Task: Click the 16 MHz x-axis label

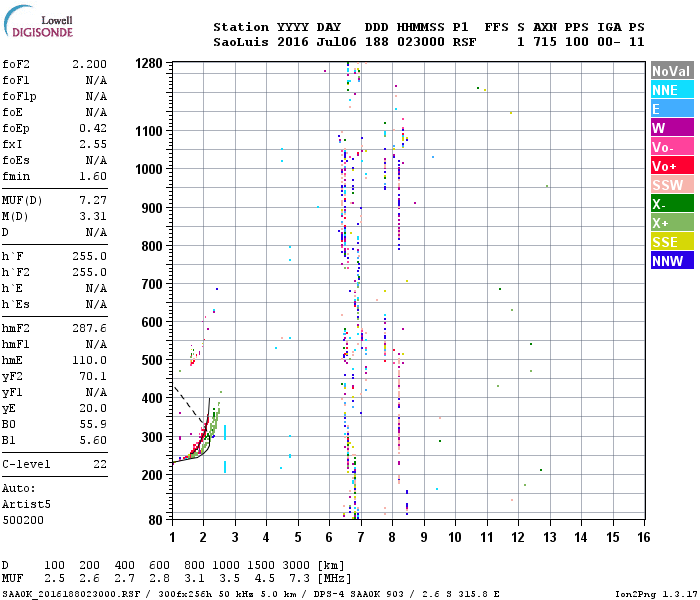Action: tap(643, 537)
